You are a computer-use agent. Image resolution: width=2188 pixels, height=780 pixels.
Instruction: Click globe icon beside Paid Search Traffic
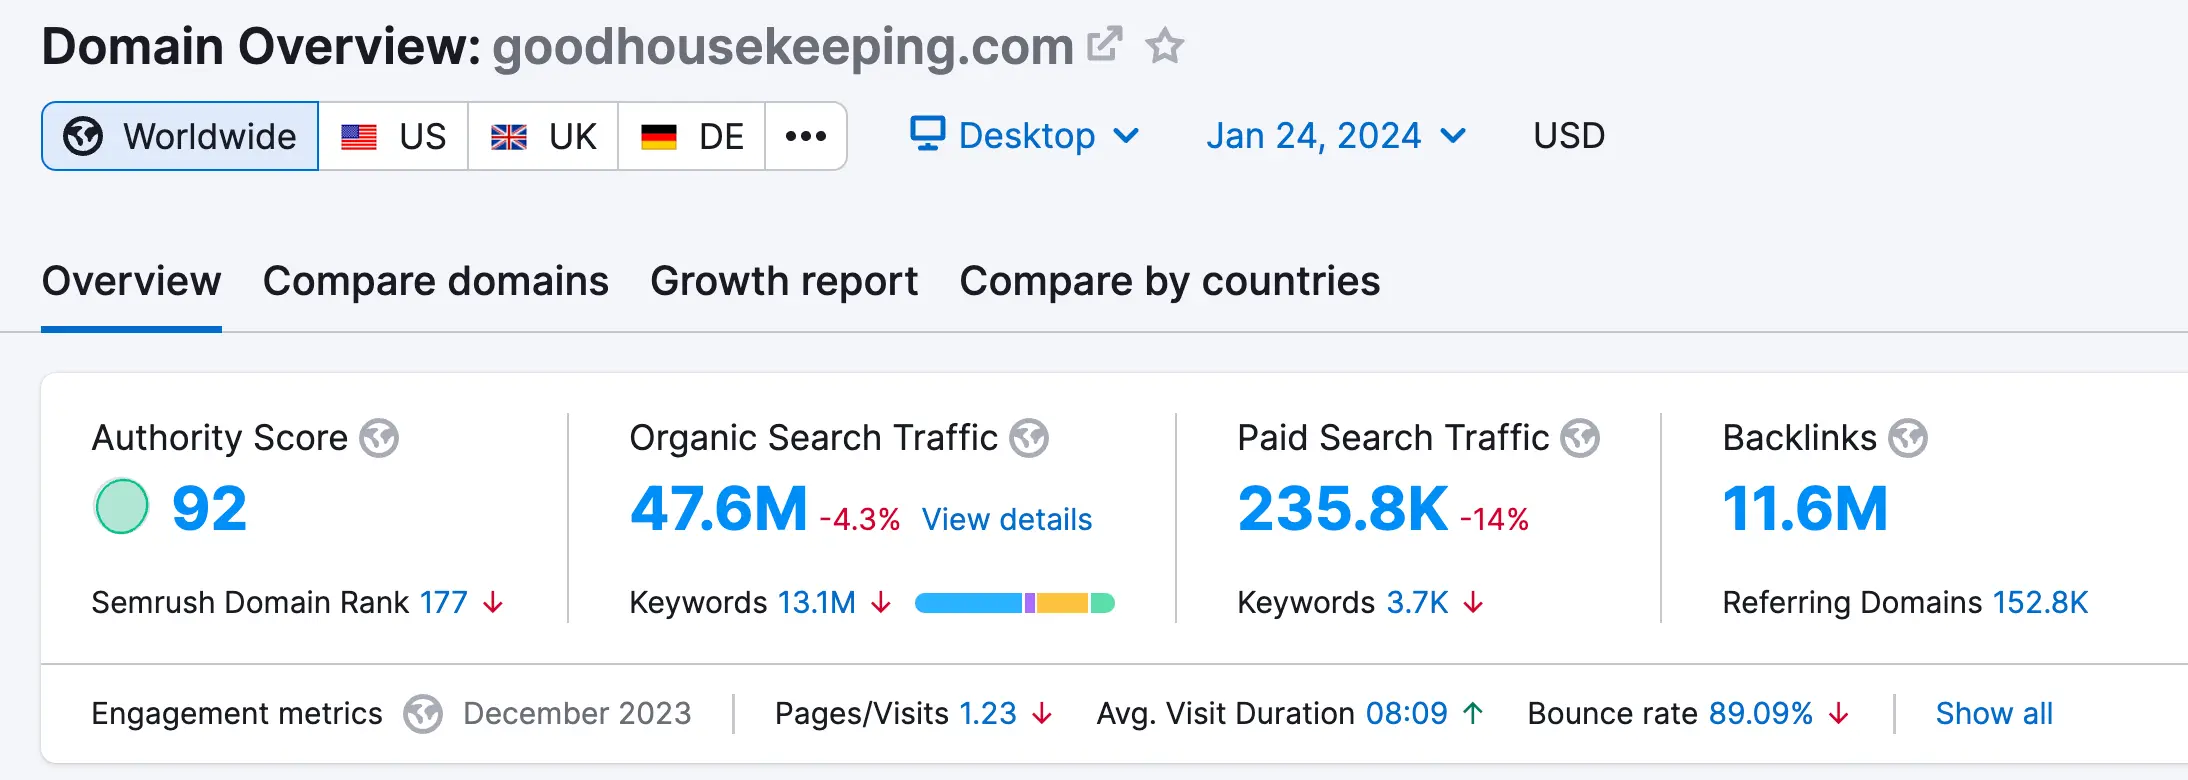pos(1580,438)
